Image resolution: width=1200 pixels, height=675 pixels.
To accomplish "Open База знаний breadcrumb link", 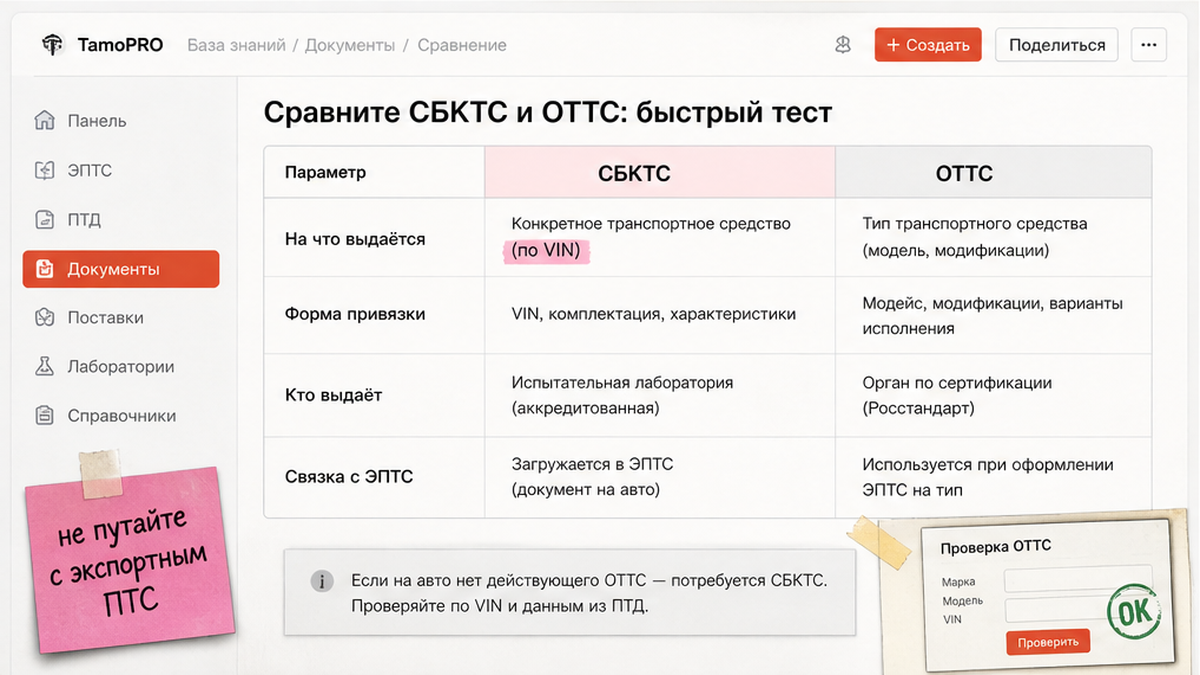I will [x=236, y=45].
